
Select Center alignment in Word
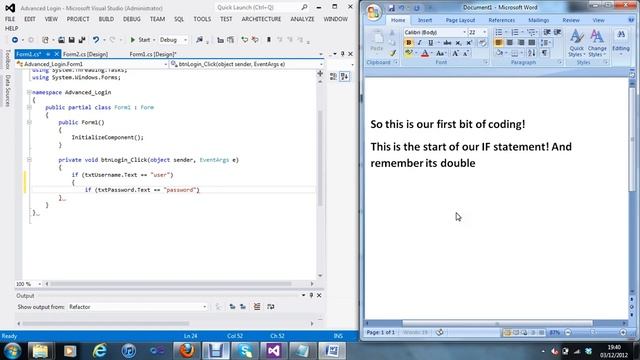509,42
